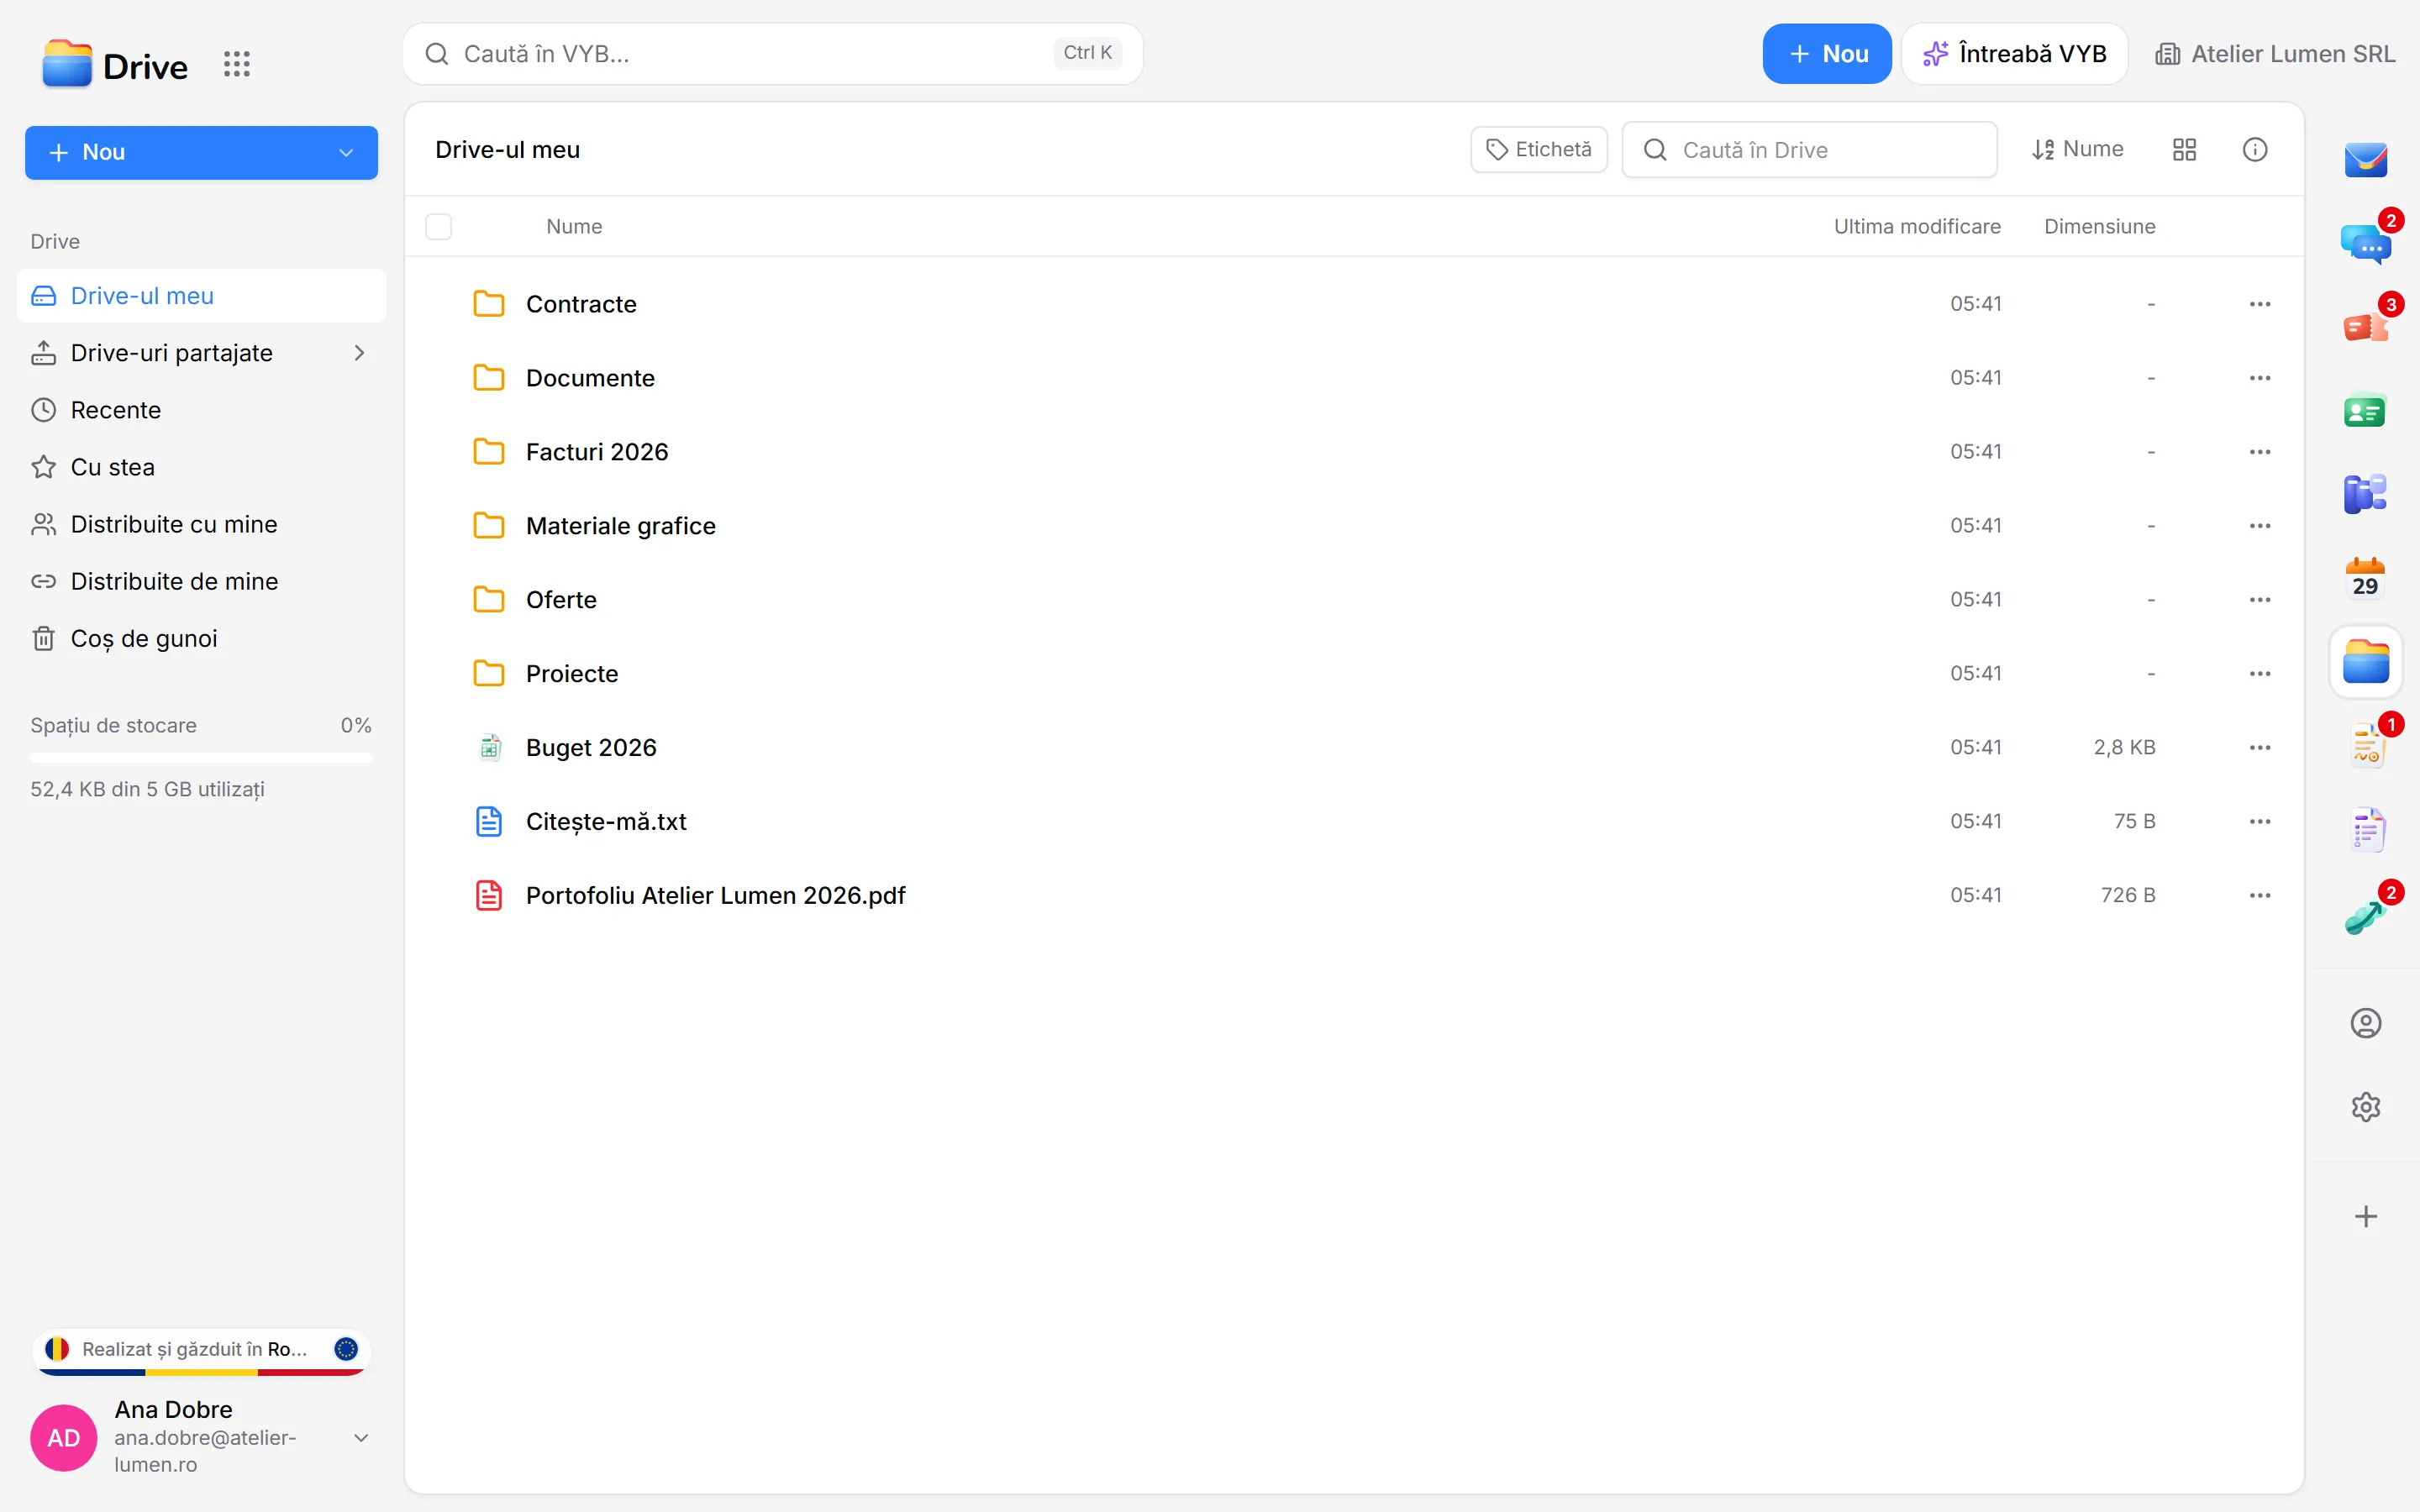Viewport: 2420px width, 1512px height.
Task: Open more options for Portofoliu Atelier Lumen 2026.pdf
Action: pyautogui.click(x=2260, y=896)
